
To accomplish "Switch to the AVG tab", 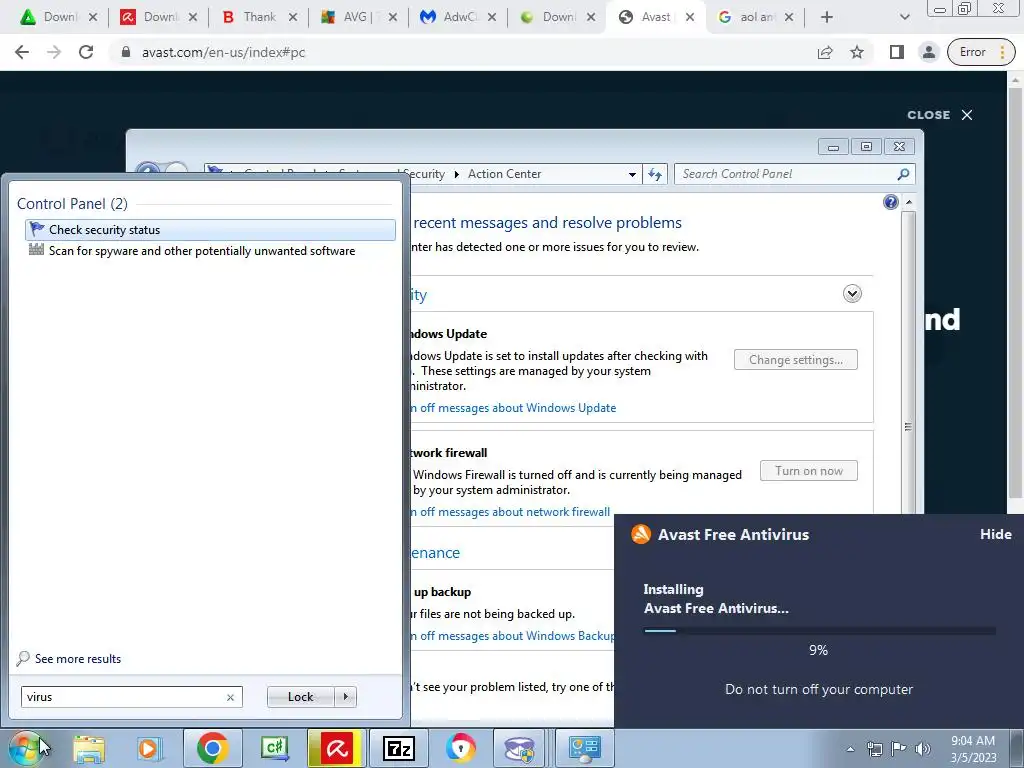I will tap(358, 17).
